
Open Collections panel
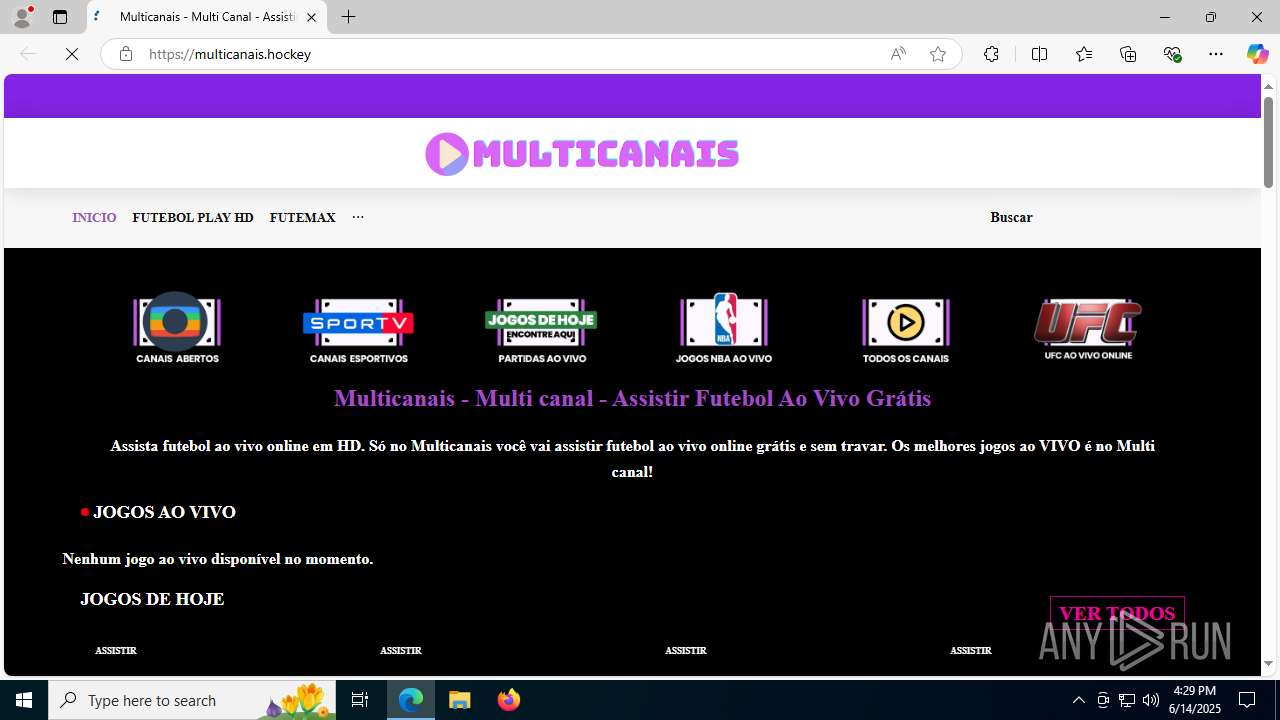tap(1128, 54)
